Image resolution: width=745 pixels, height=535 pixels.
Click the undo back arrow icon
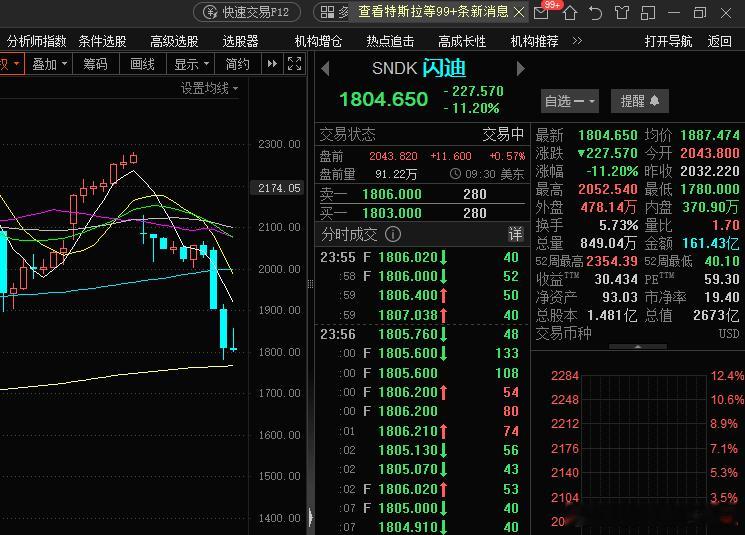click(595, 13)
